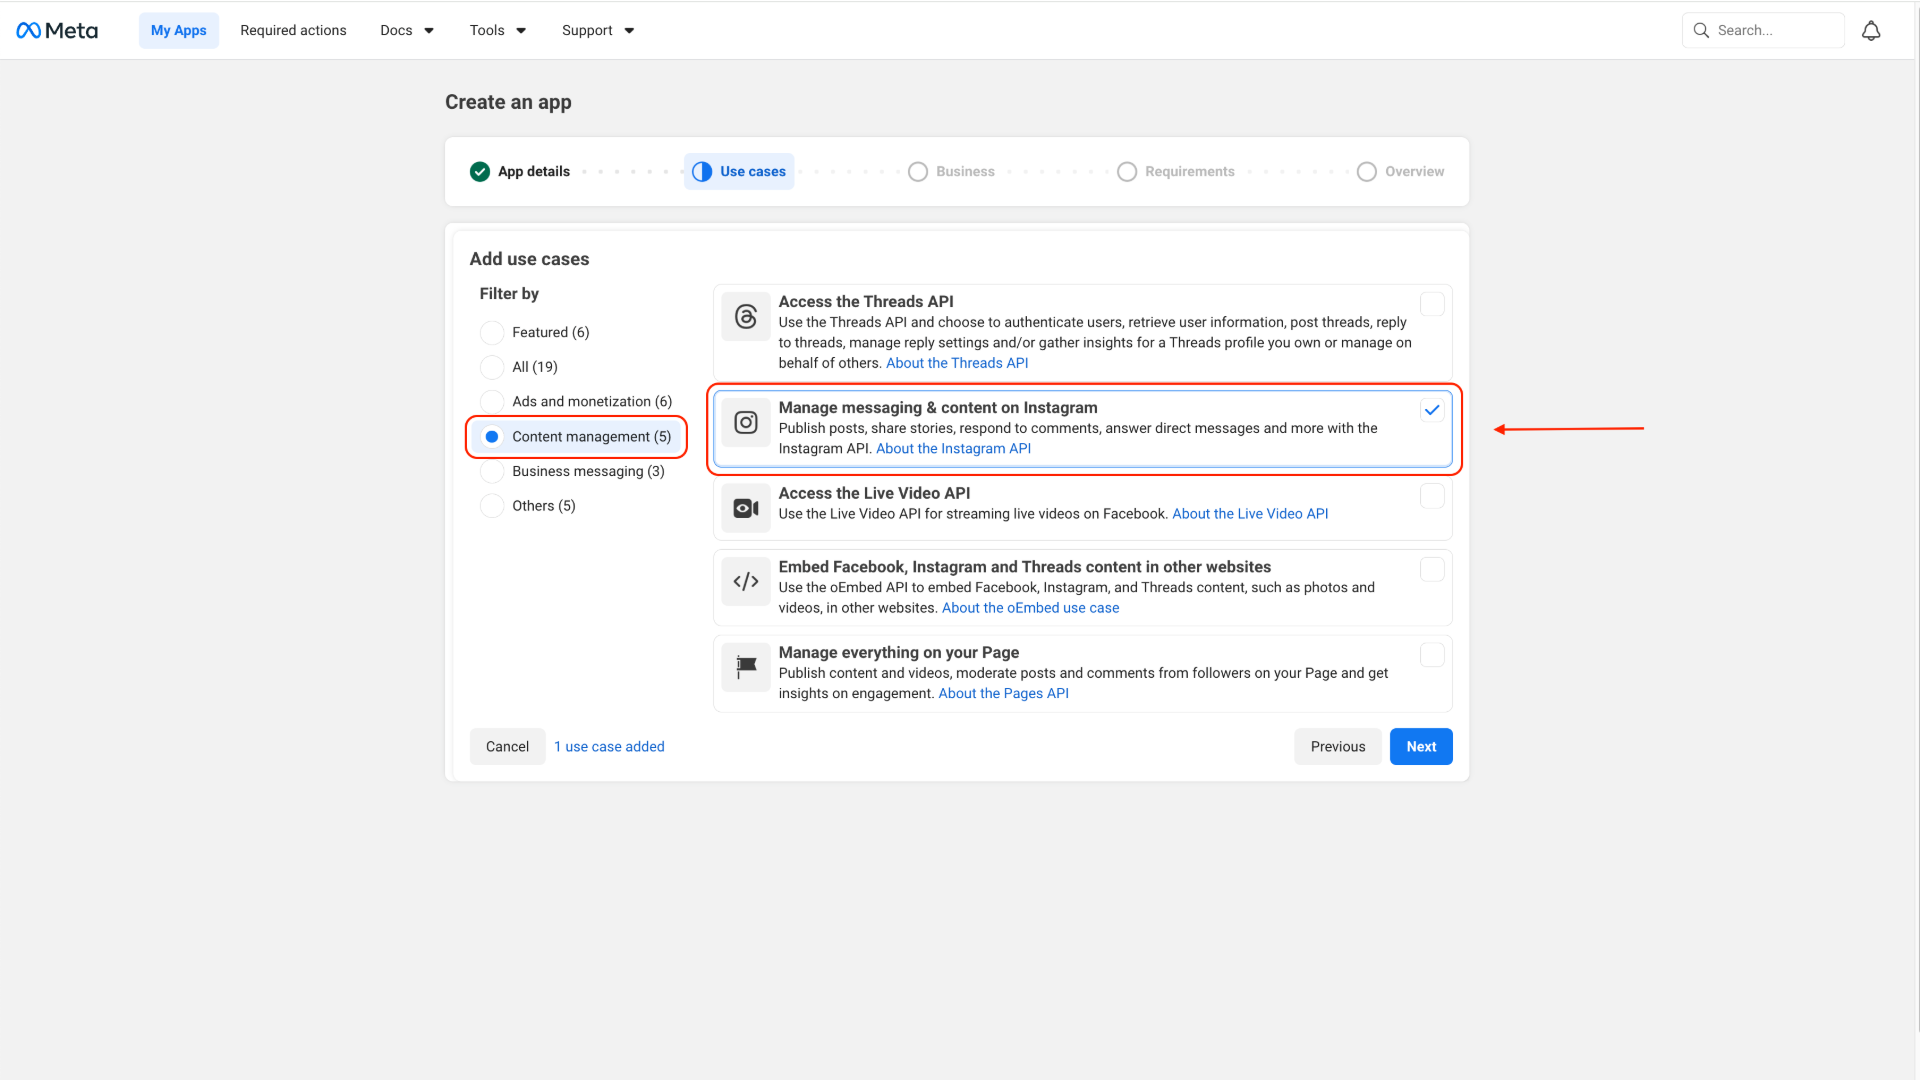Select Business messaging (3) filter
The image size is (1920, 1080).
(x=492, y=471)
